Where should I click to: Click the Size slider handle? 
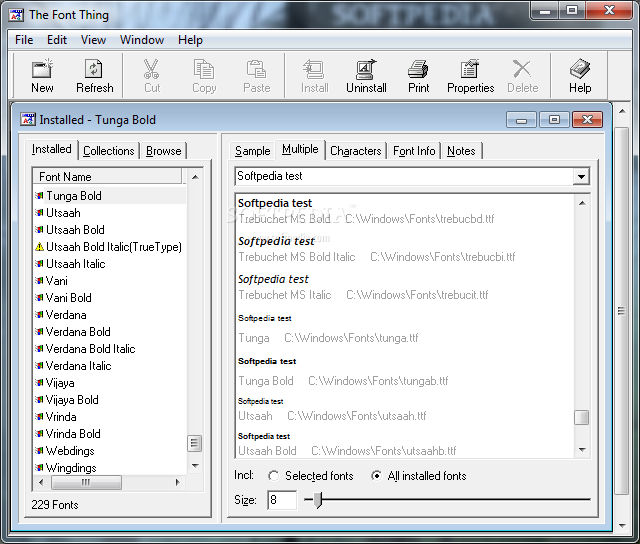click(318, 500)
